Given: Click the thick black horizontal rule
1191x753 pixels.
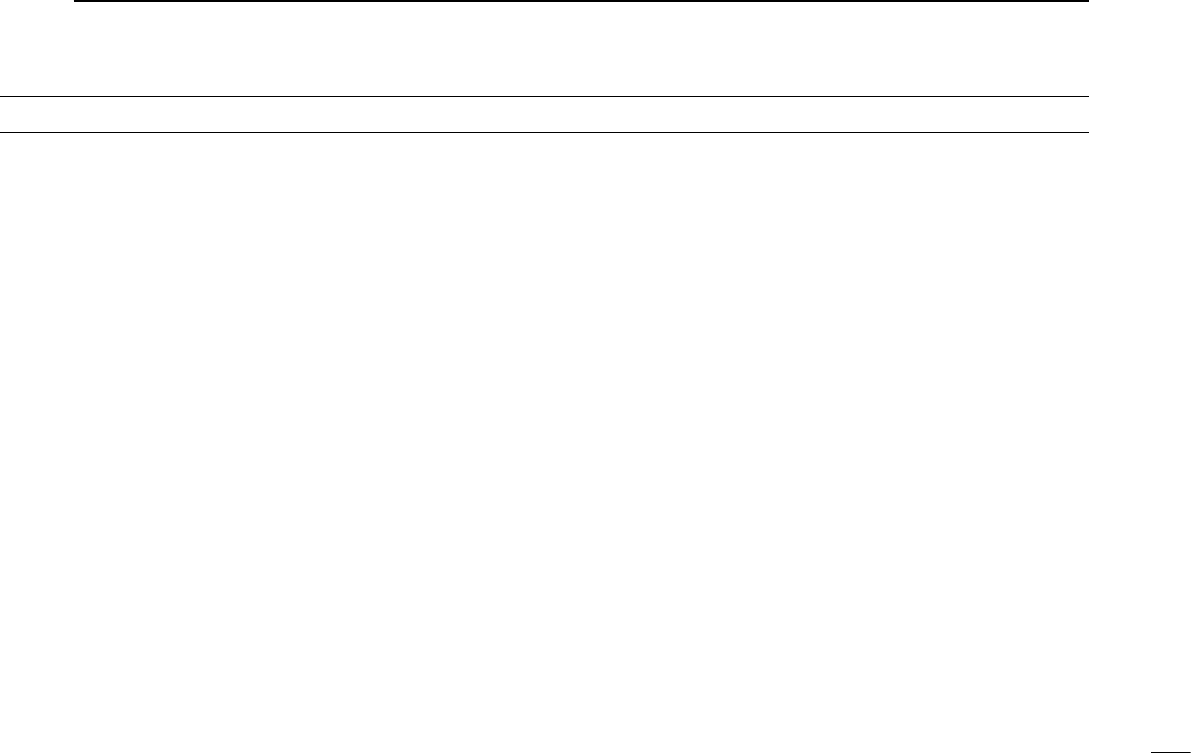Looking at the screenshot, I should pyautogui.click(x=581, y=2).
